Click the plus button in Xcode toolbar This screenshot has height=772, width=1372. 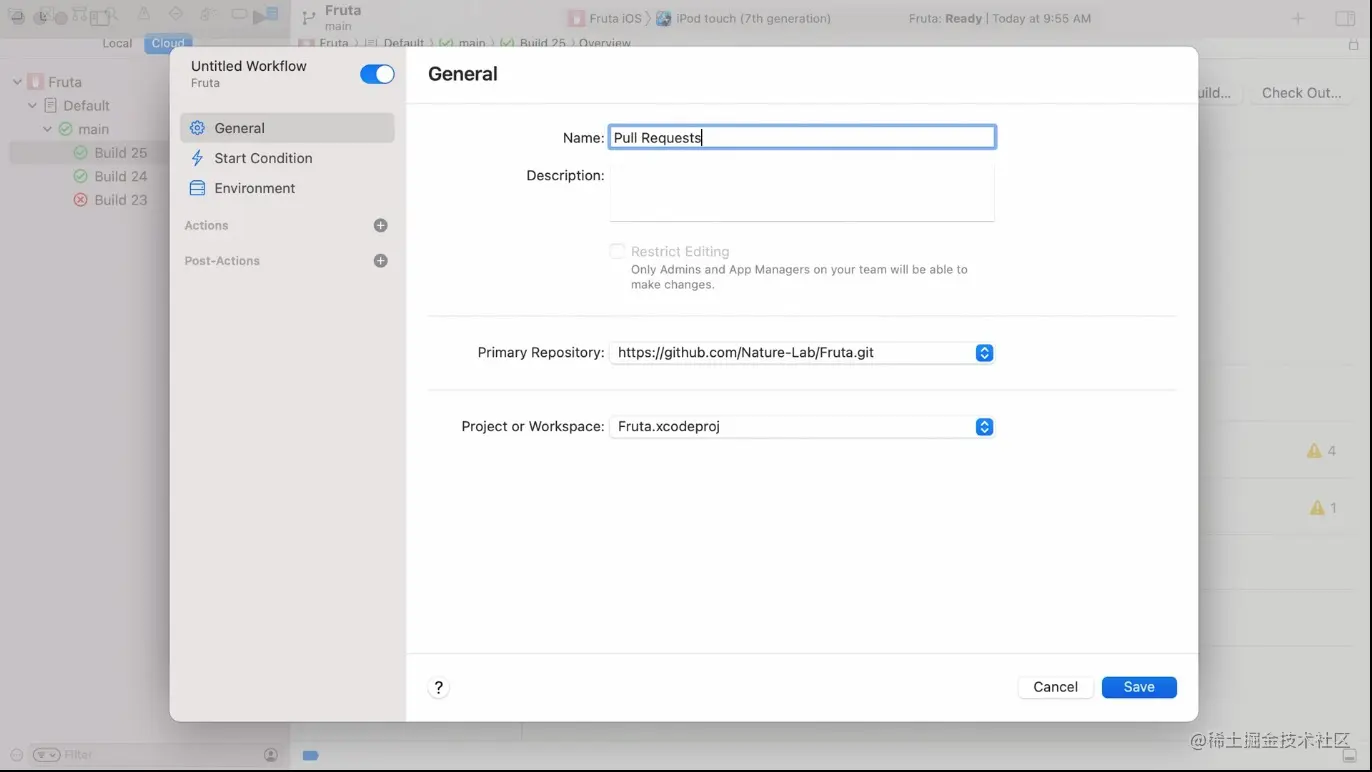1298,18
